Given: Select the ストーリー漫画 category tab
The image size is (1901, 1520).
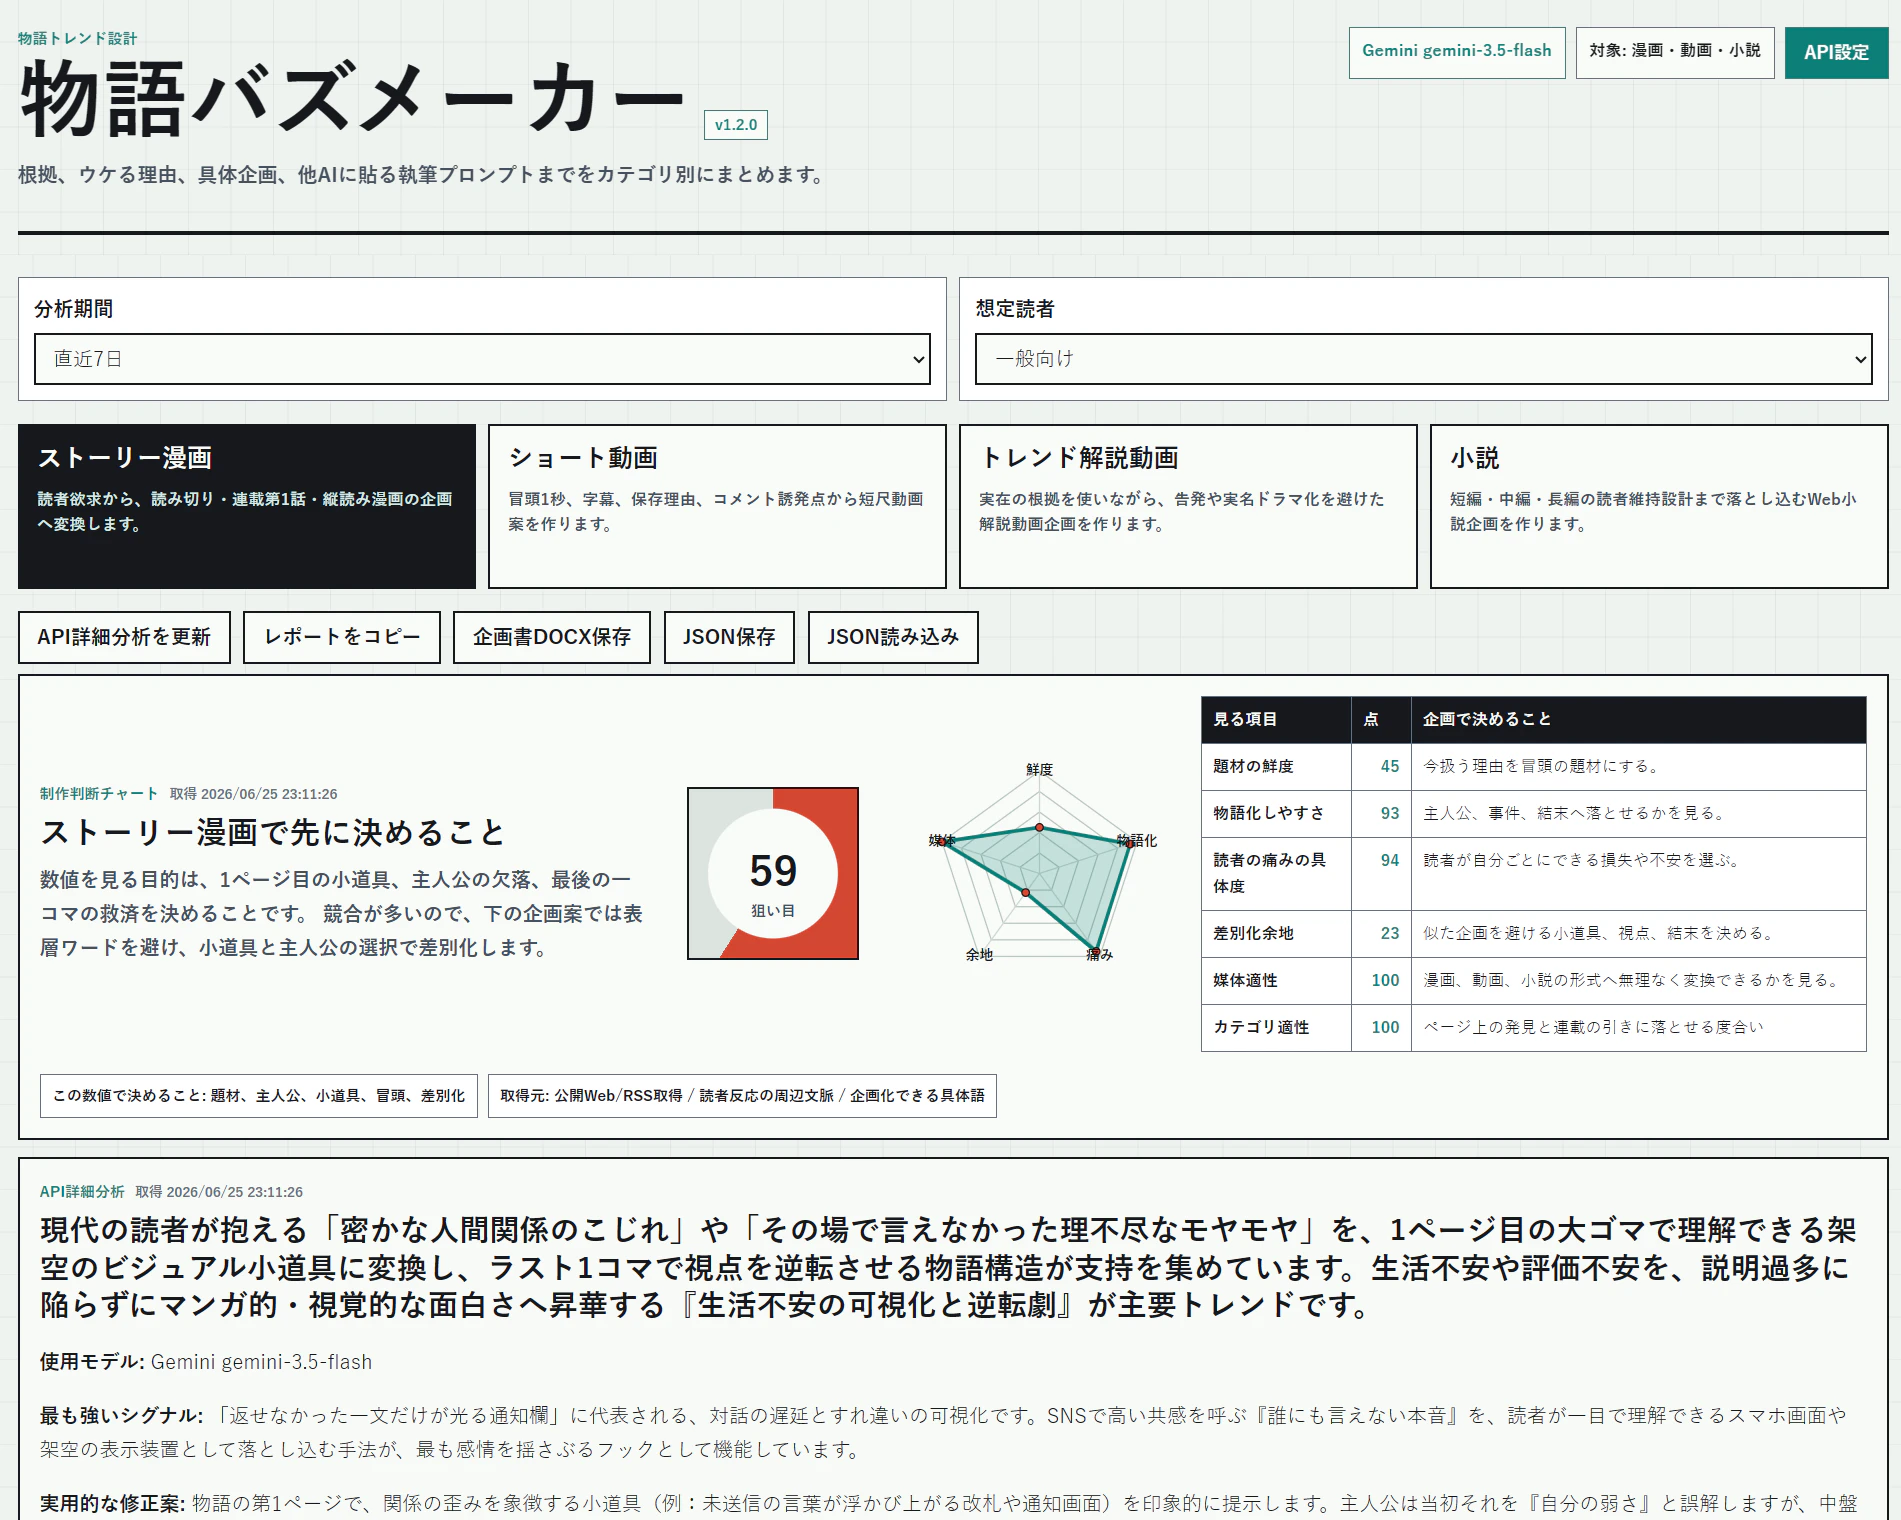Looking at the screenshot, I should tap(247, 507).
